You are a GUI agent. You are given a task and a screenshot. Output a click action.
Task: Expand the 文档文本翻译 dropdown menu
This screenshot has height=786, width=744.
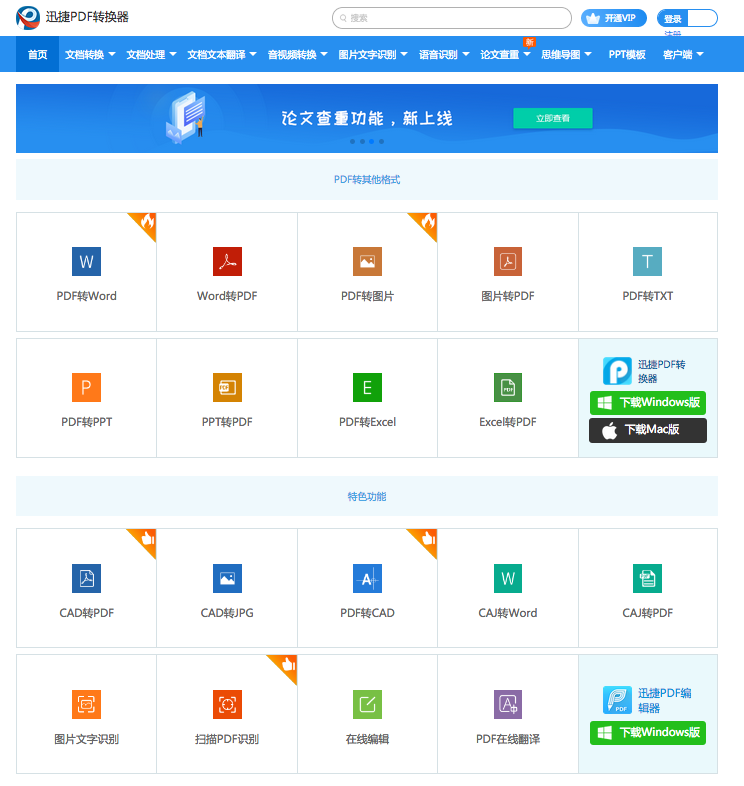(222, 54)
